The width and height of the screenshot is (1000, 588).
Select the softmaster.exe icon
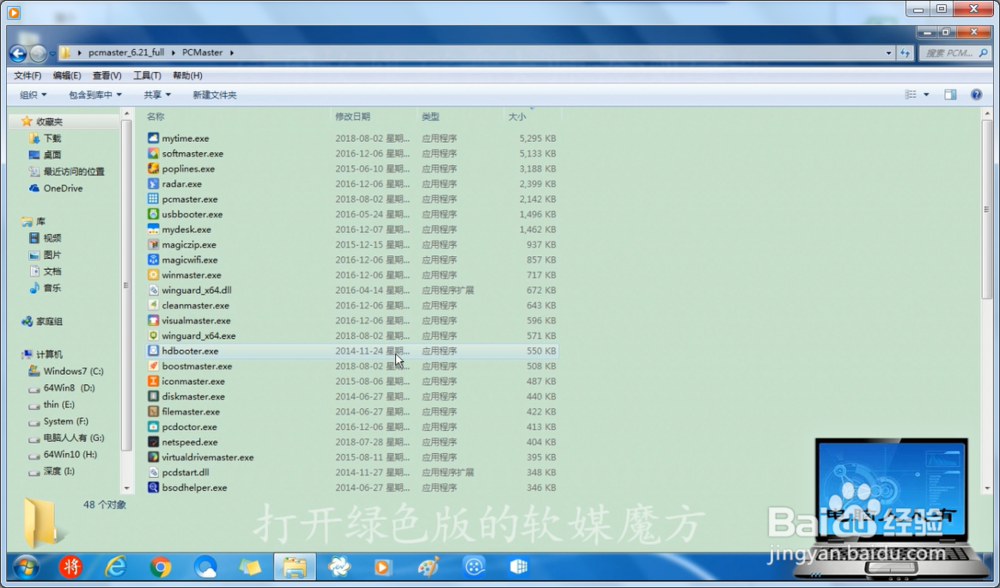pos(153,153)
